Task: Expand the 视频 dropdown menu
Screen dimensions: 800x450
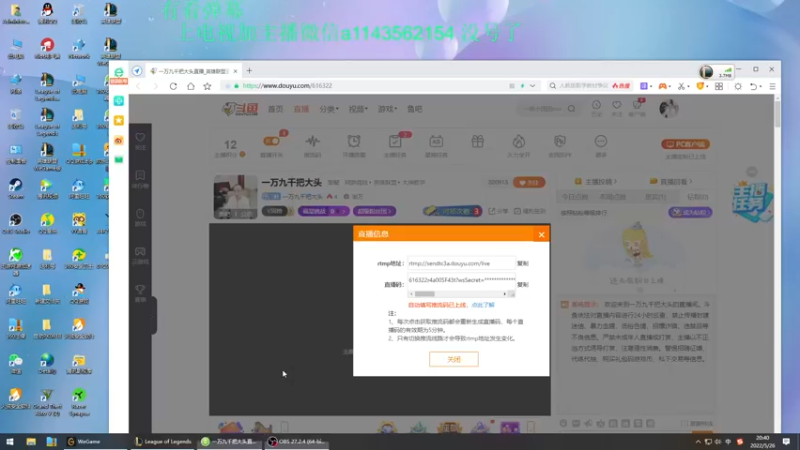Action: [358, 109]
